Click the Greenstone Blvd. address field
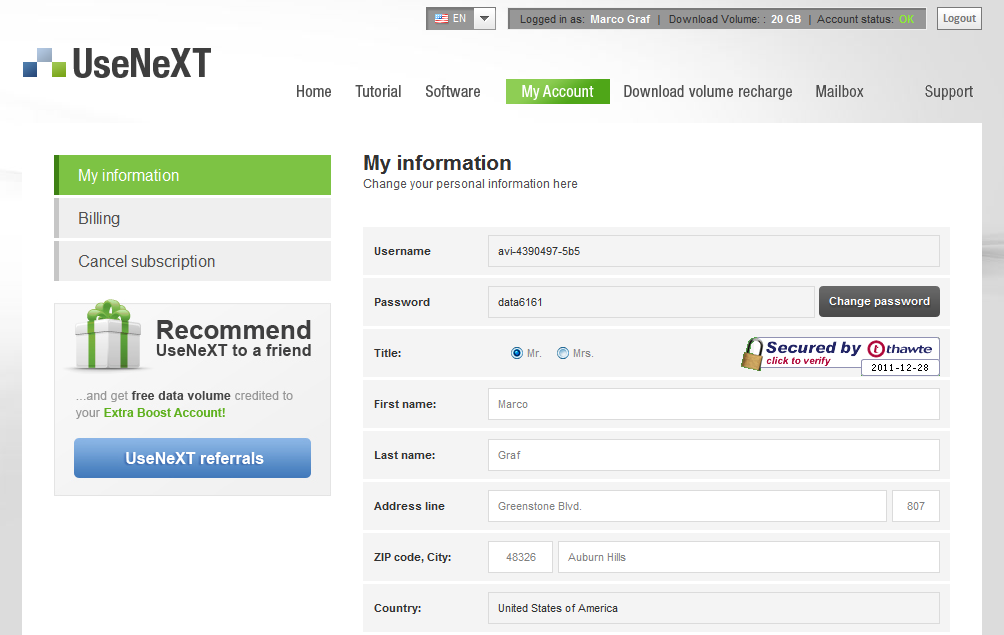Screen dimensions: 1004x635 coord(687,506)
